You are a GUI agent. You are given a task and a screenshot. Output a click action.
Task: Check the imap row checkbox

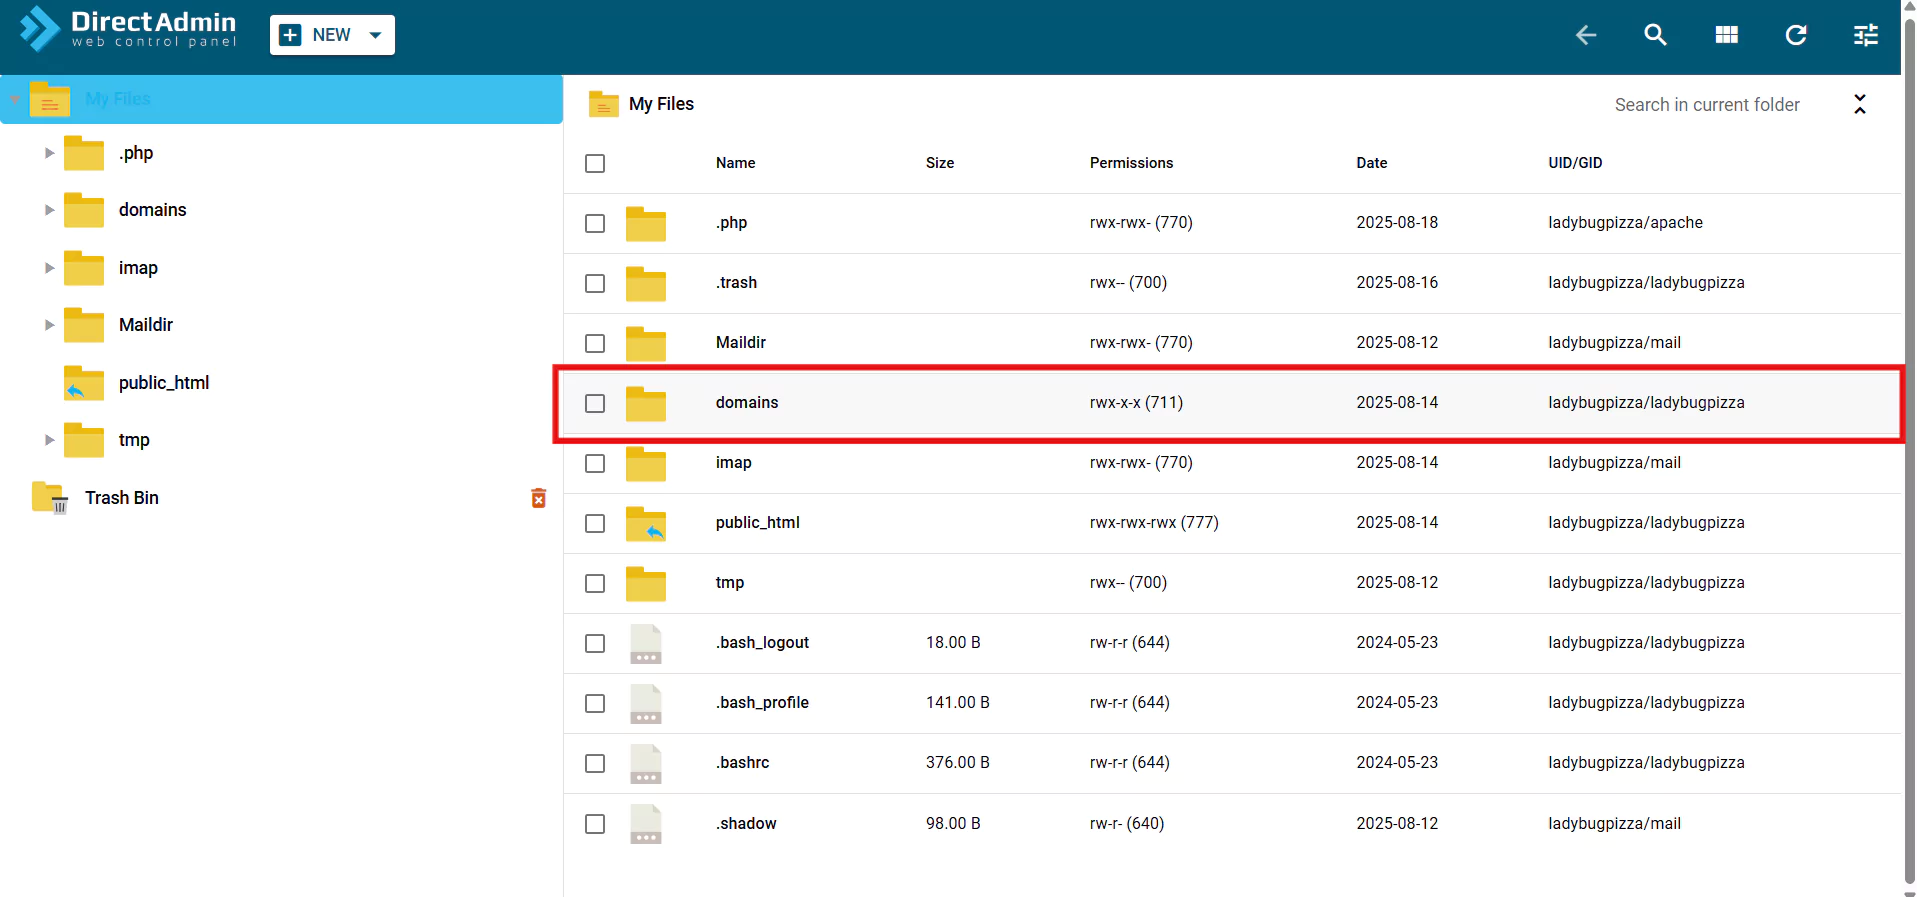(595, 463)
